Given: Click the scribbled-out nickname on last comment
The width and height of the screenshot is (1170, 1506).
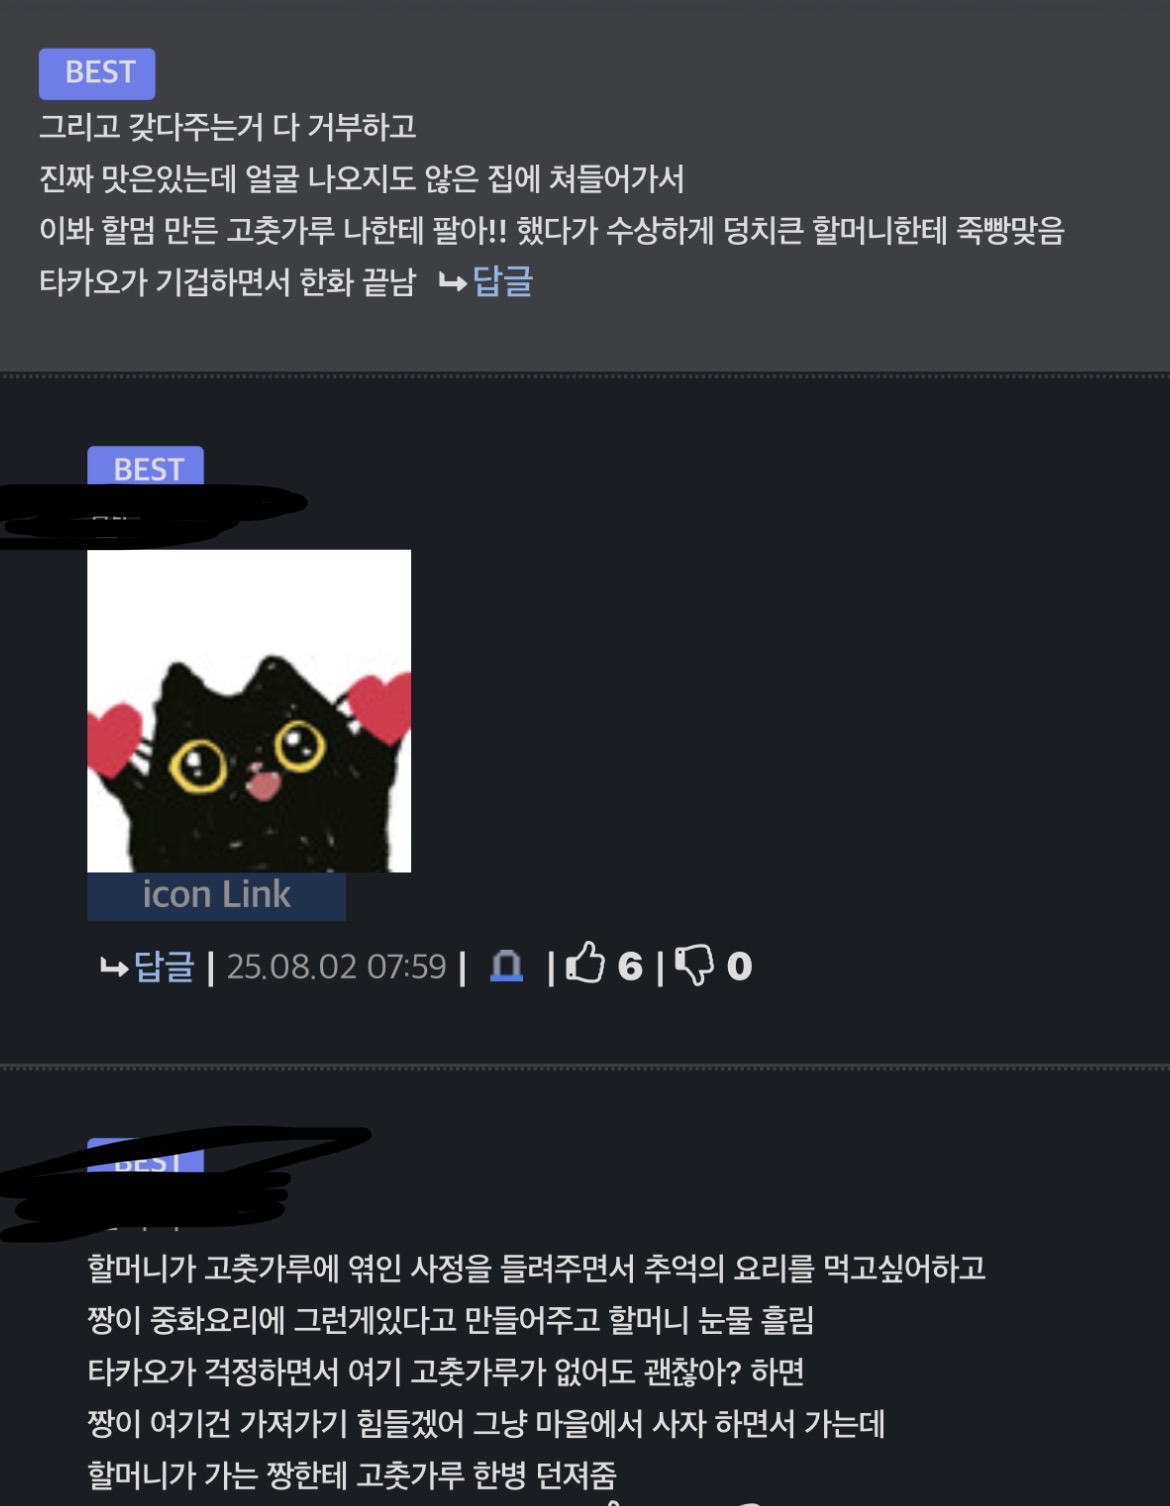Looking at the screenshot, I should tap(180, 1185).
